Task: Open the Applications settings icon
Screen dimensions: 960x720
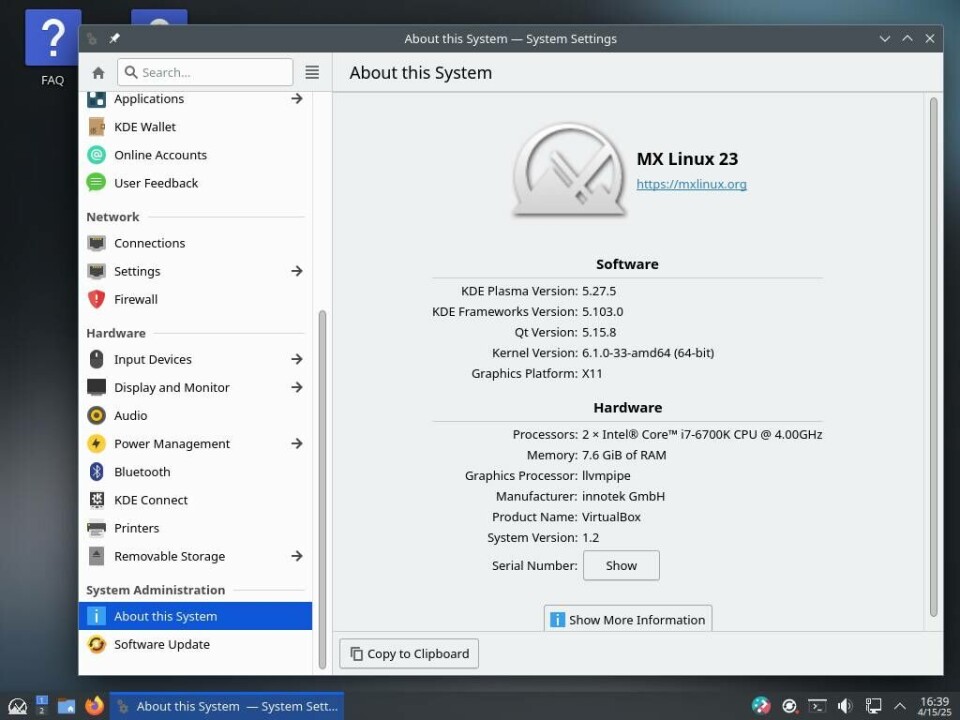Action: (x=96, y=99)
